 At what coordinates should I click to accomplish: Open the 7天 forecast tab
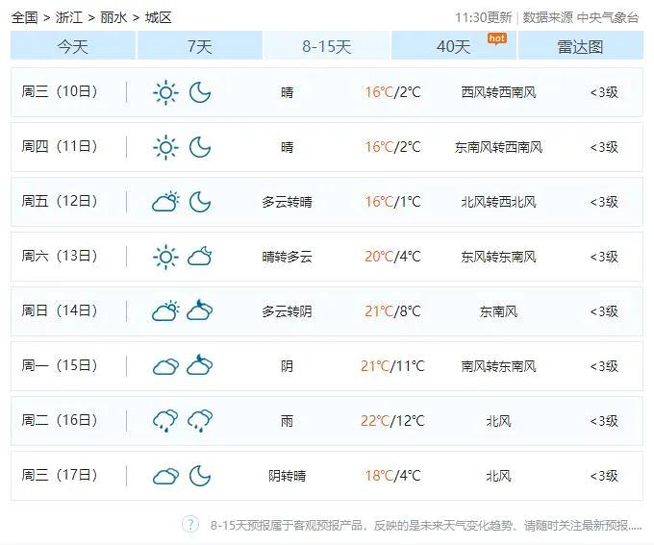199,46
